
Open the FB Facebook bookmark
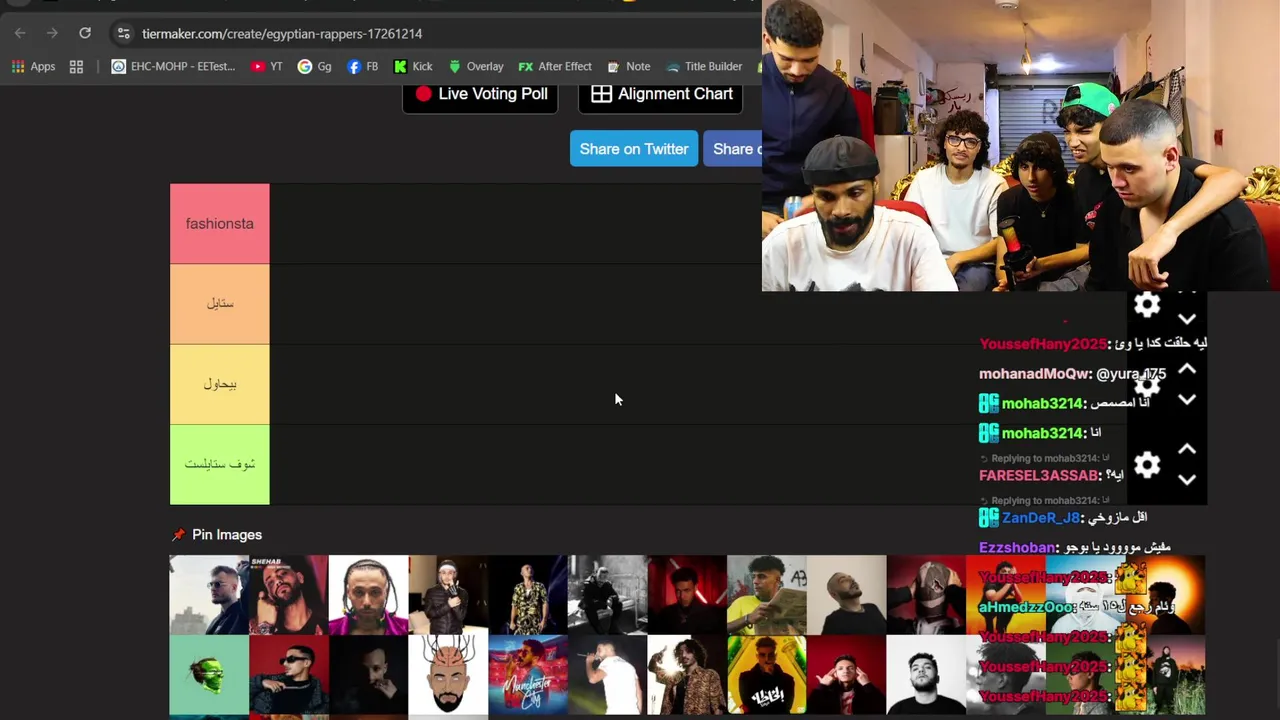click(362, 66)
